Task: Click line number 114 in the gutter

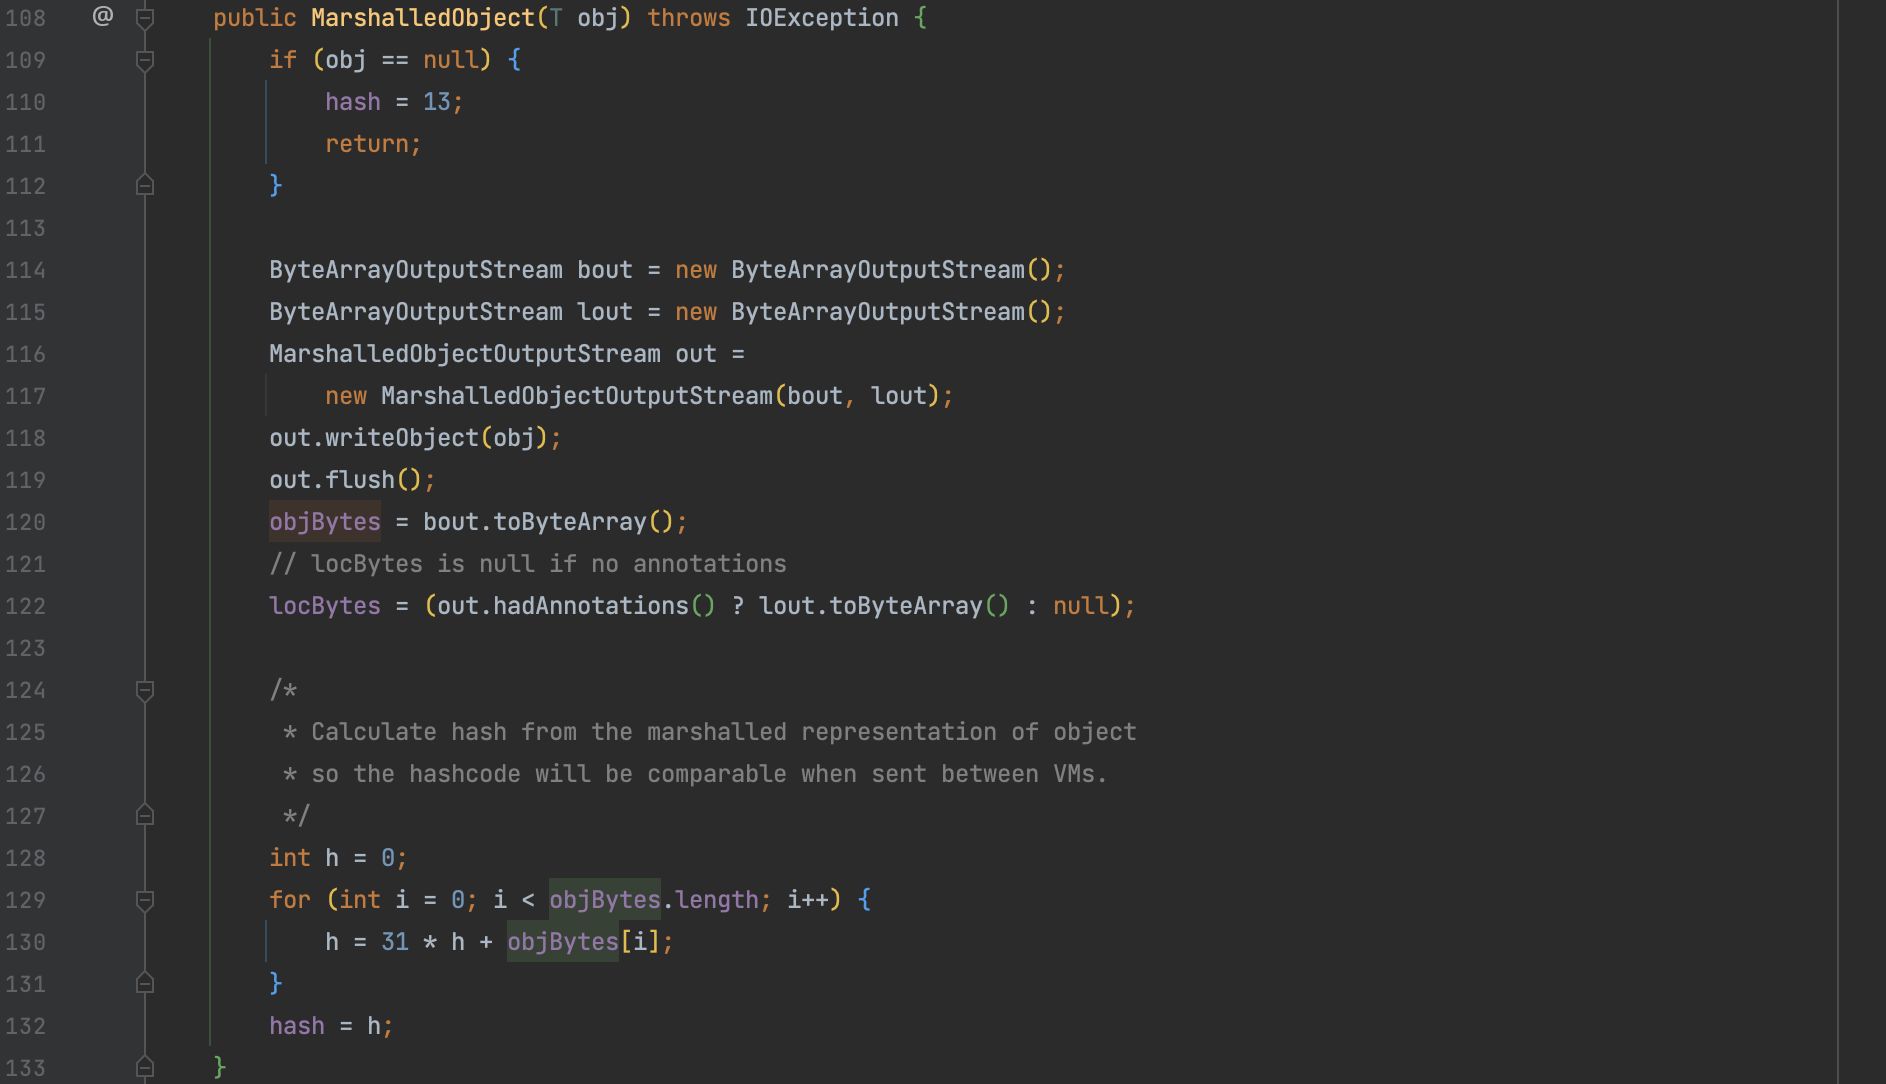Action: tap(26, 270)
